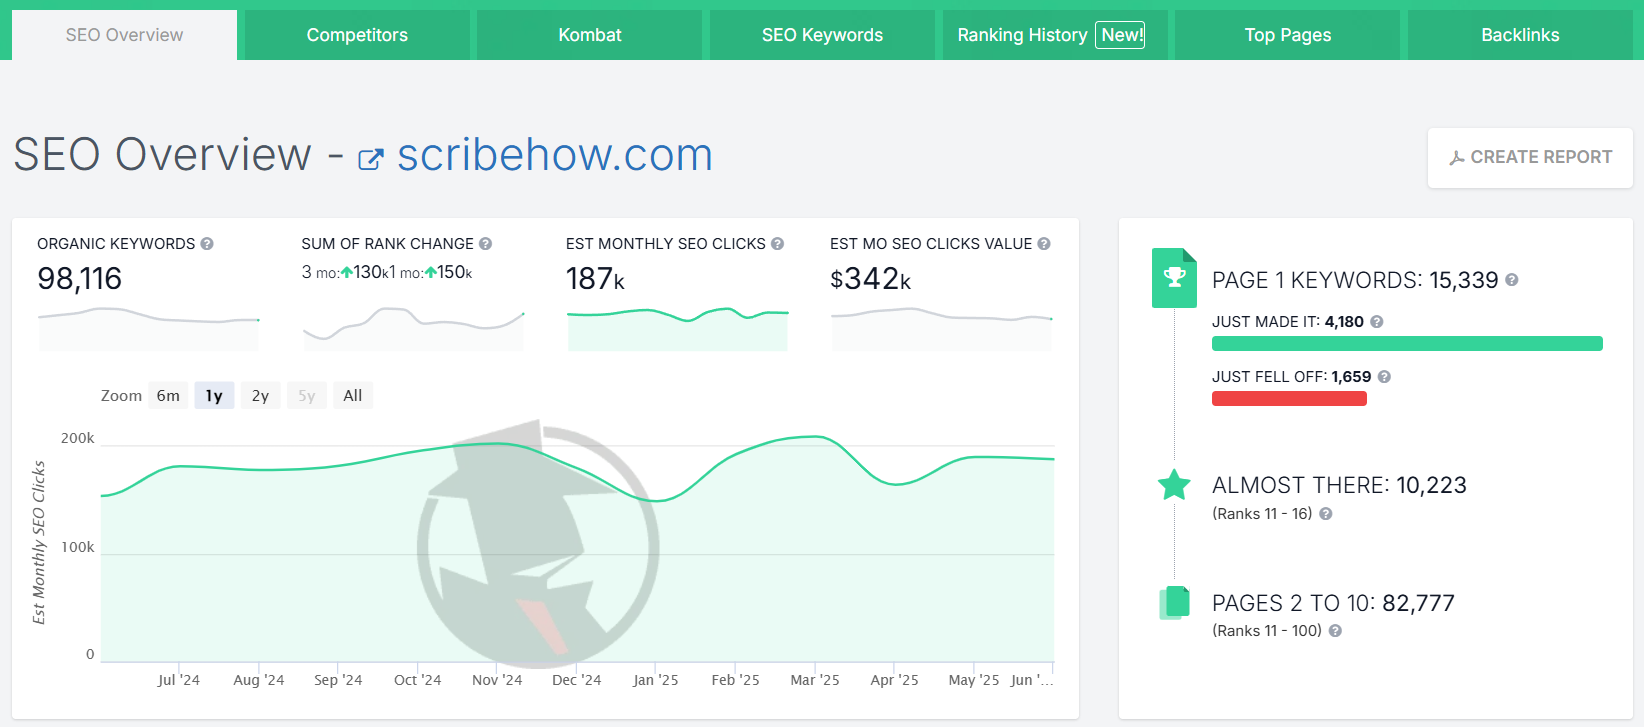This screenshot has width=1644, height=727.
Task: Click the help icon next to Sum of Rank Change
Action: point(485,244)
